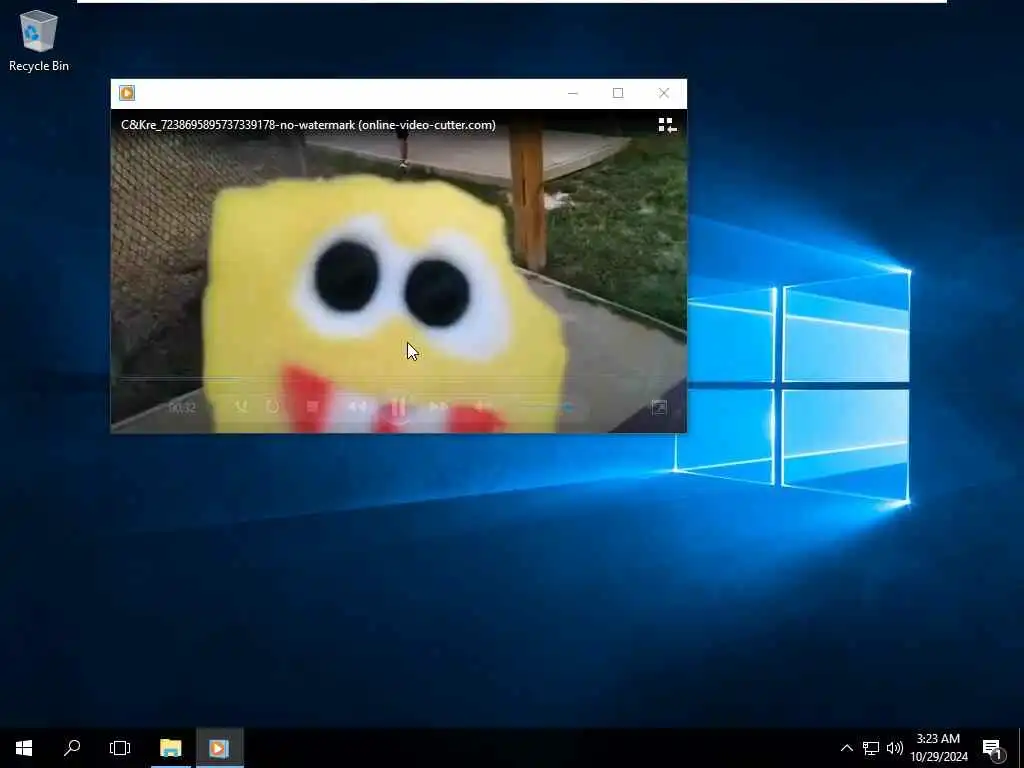Open Task View

click(120, 748)
